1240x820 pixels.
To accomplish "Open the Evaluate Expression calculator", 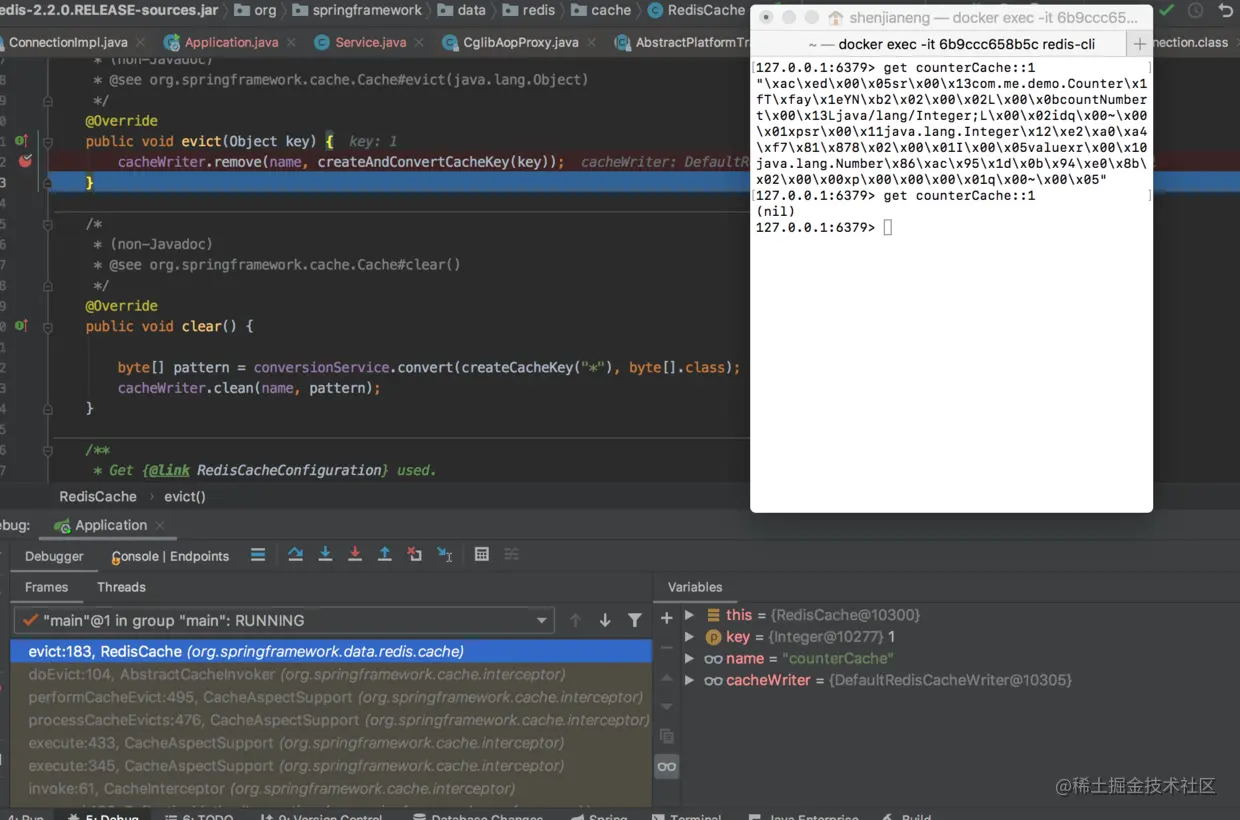I will coord(482,554).
